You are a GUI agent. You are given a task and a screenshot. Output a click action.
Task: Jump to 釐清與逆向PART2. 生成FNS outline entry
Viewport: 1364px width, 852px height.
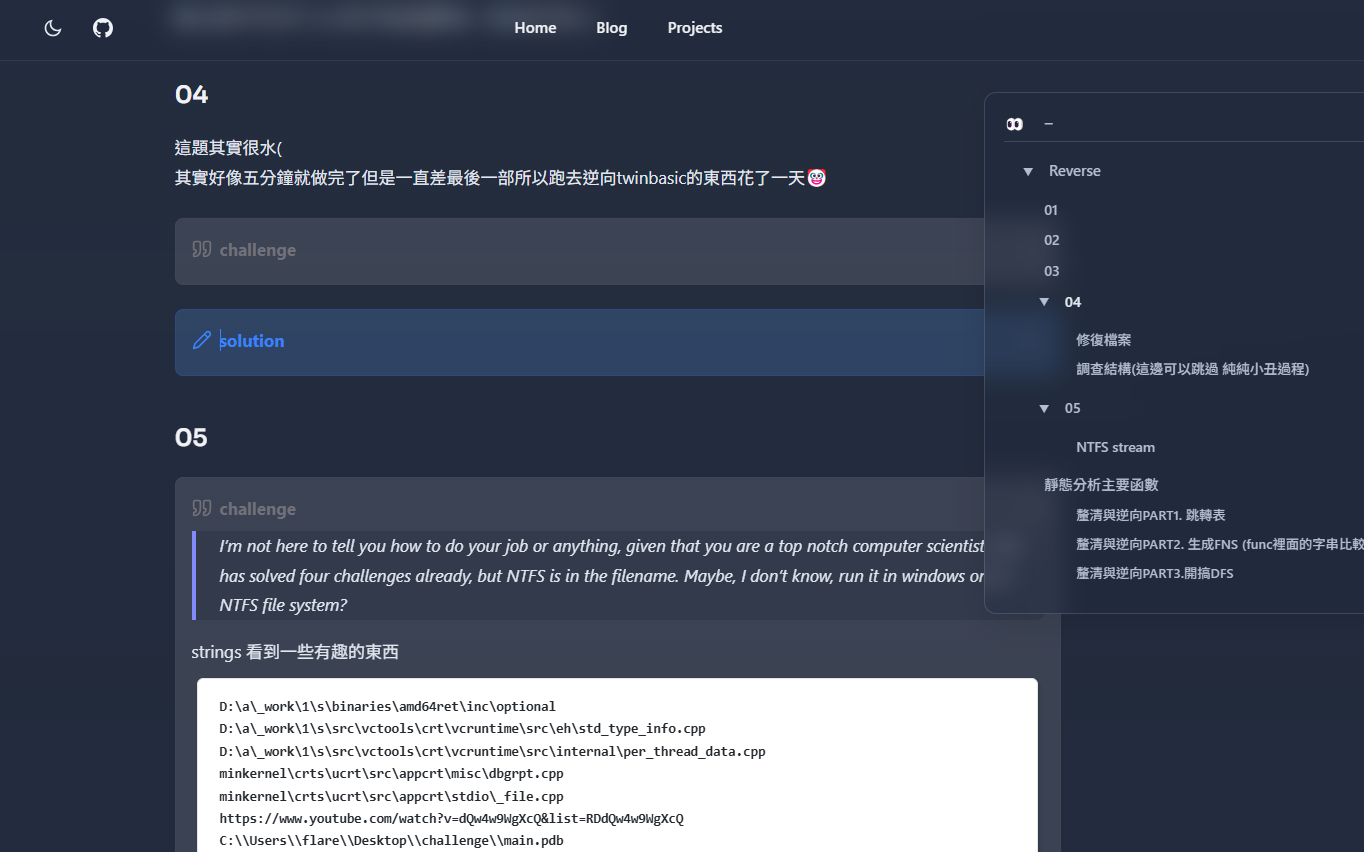pyautogui.click(x=1220, y=544)
